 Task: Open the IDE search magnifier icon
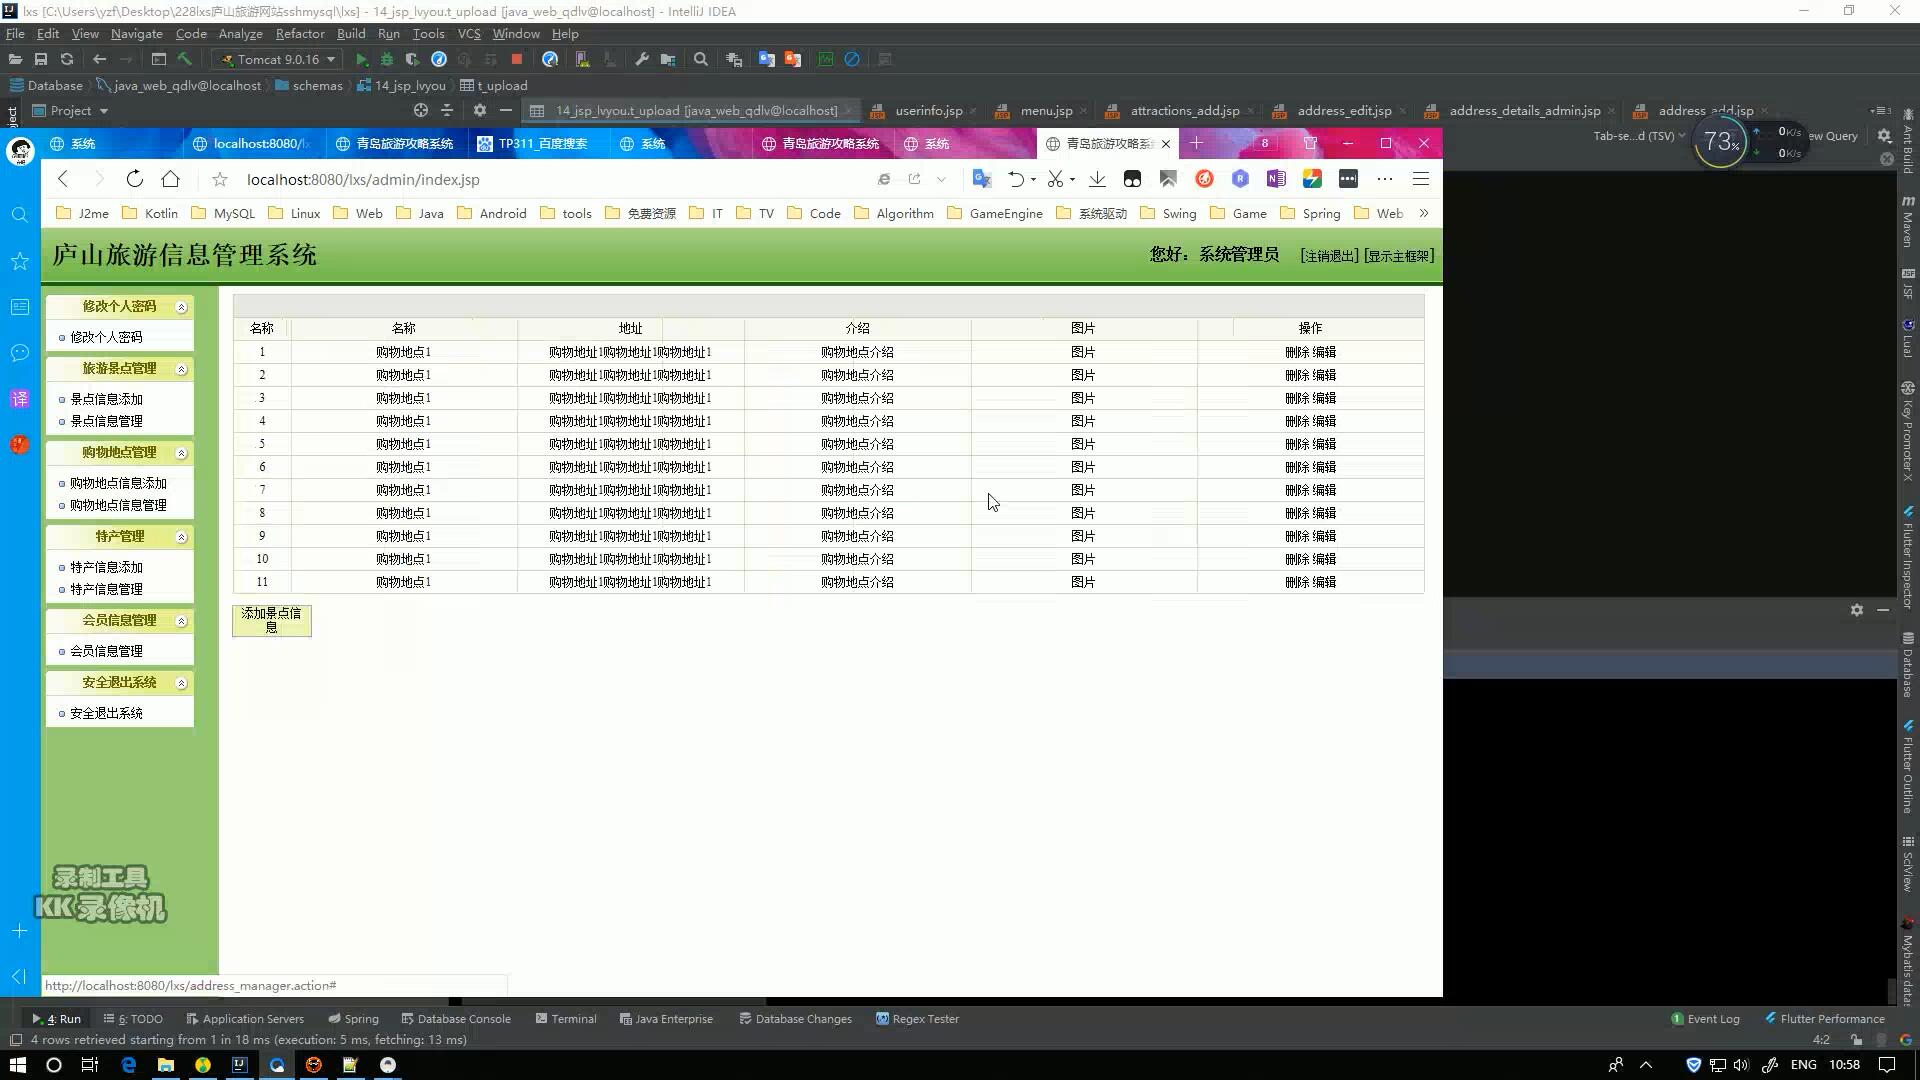tap(701, 59)
